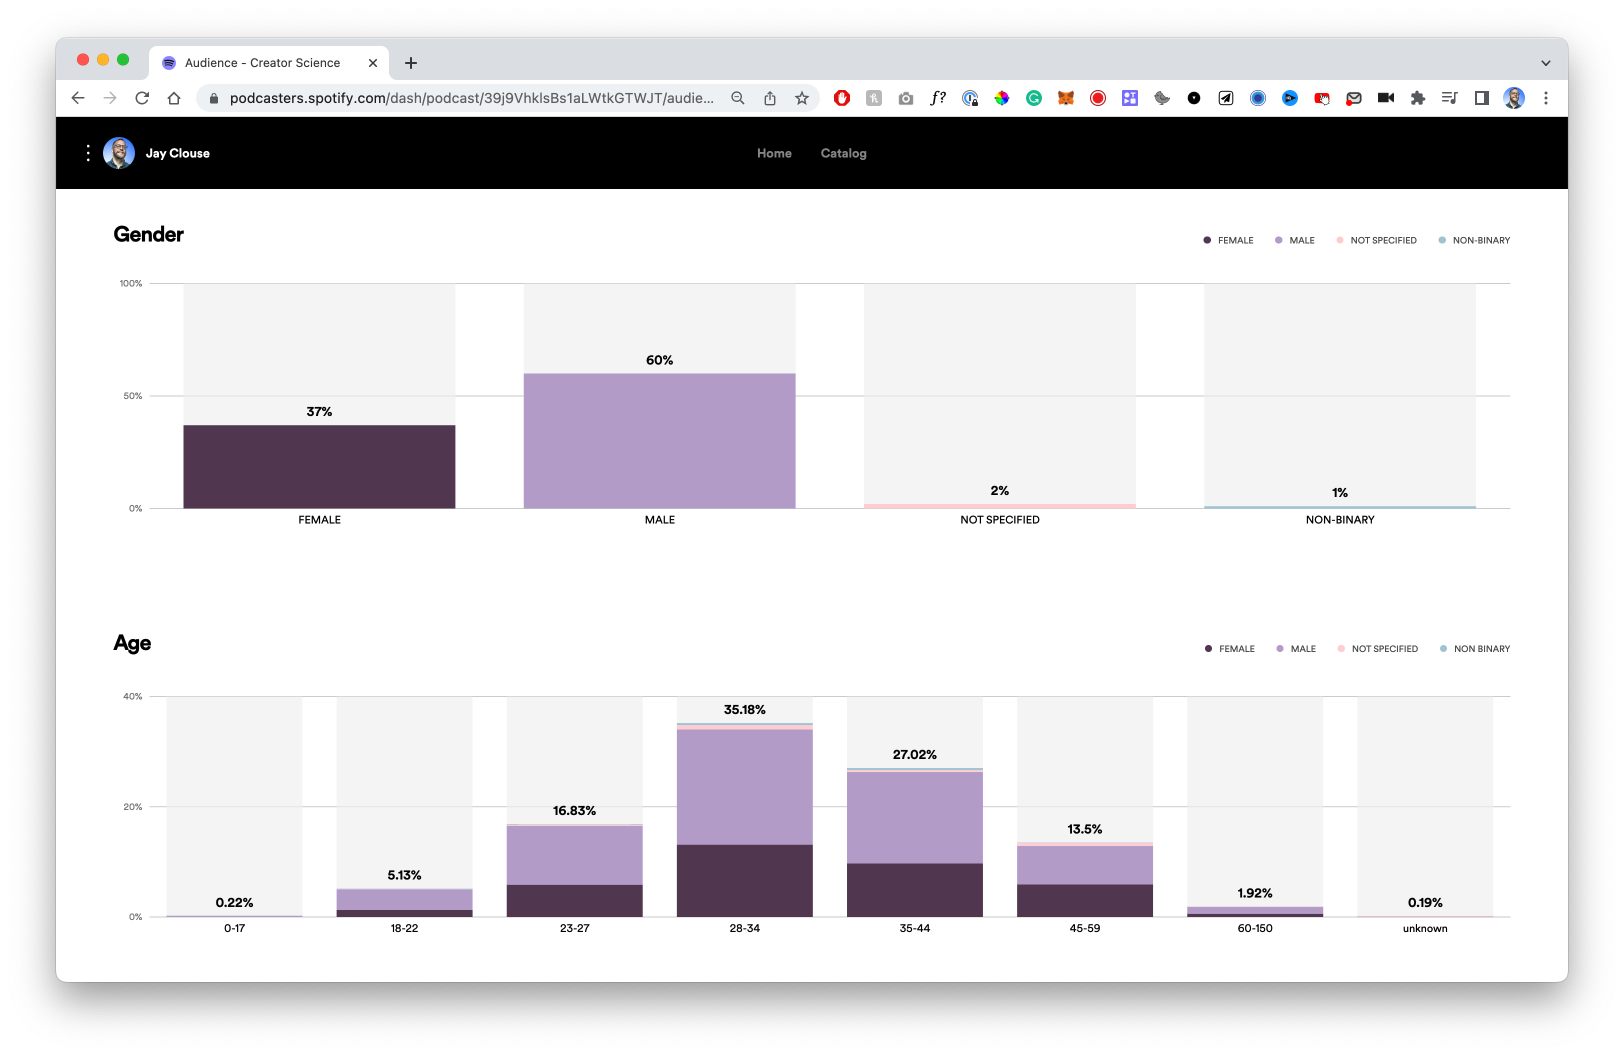This screenshot has height=1056, width=1624.
Task: Click the browser forward arrow
Action: coord(110,98)
